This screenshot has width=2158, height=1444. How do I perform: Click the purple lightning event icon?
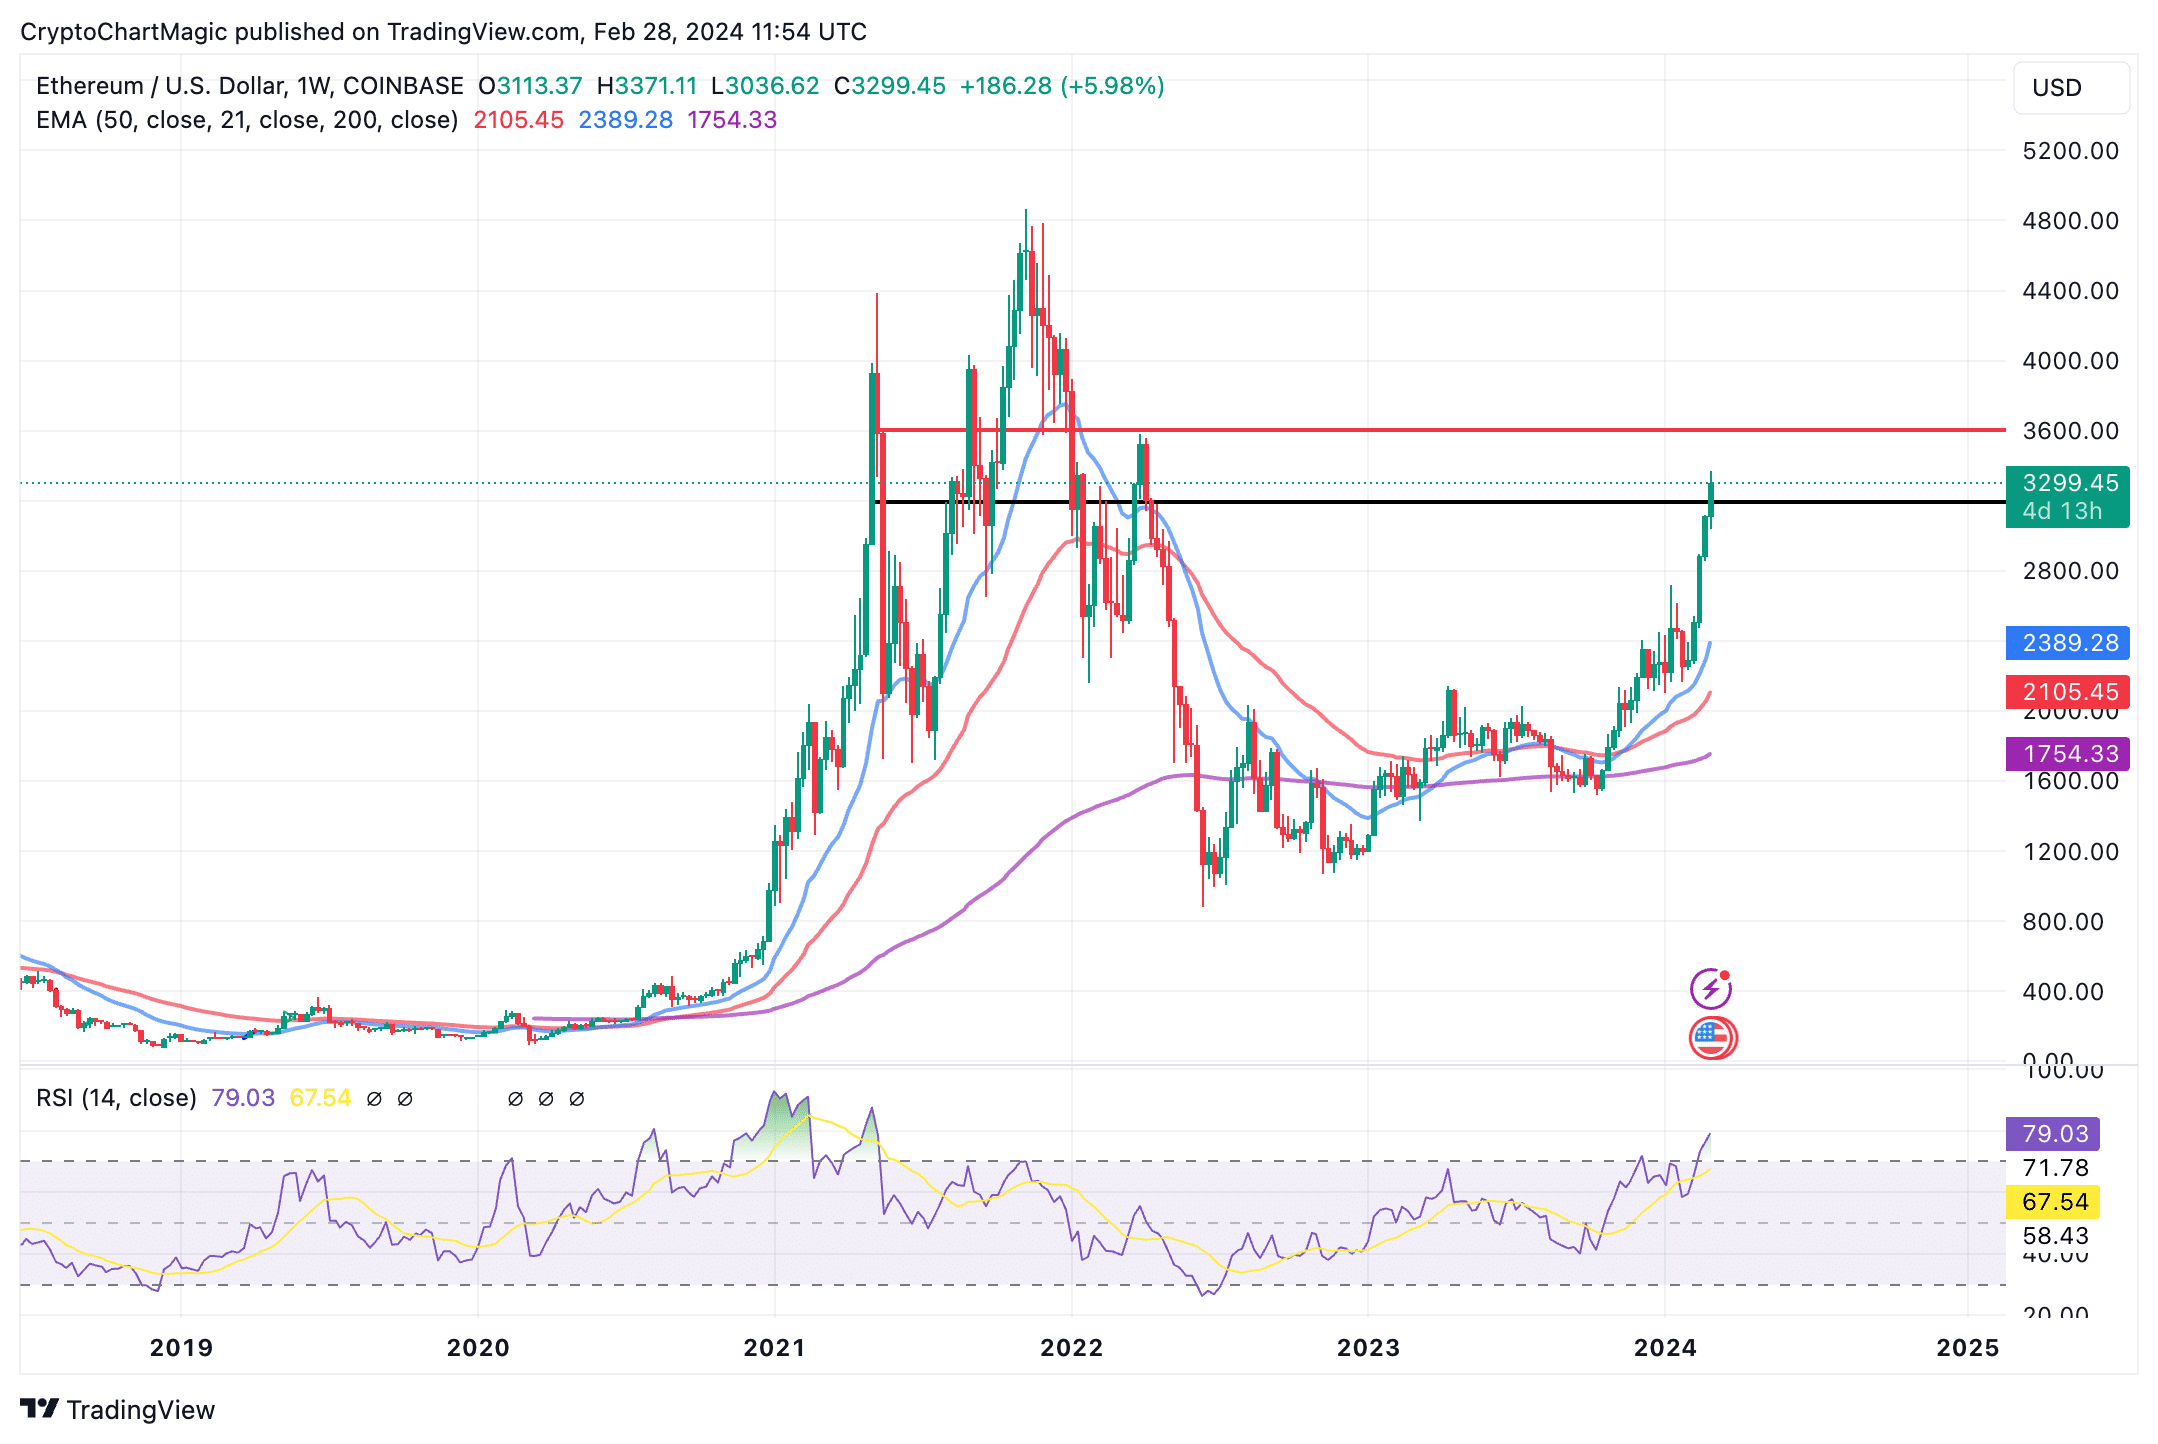click(1711, 988)
